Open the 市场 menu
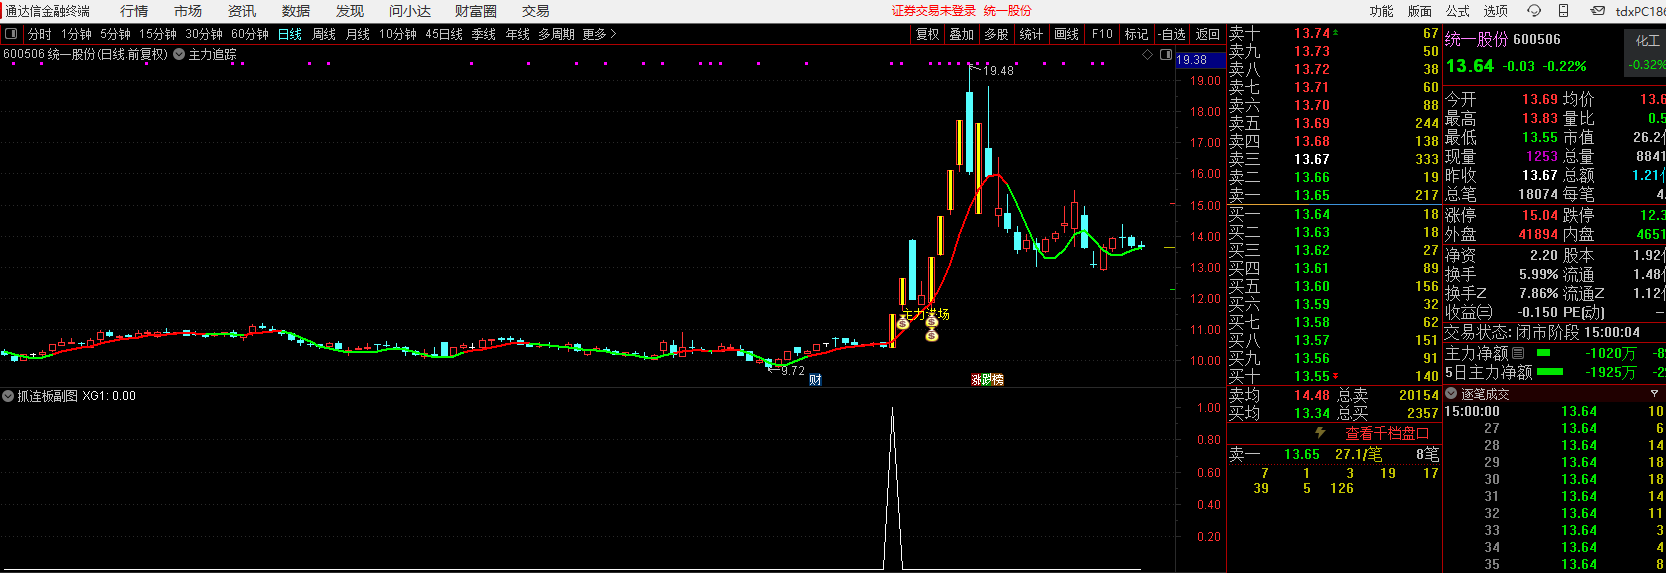 pyautogui.click(x=188, y=11)
